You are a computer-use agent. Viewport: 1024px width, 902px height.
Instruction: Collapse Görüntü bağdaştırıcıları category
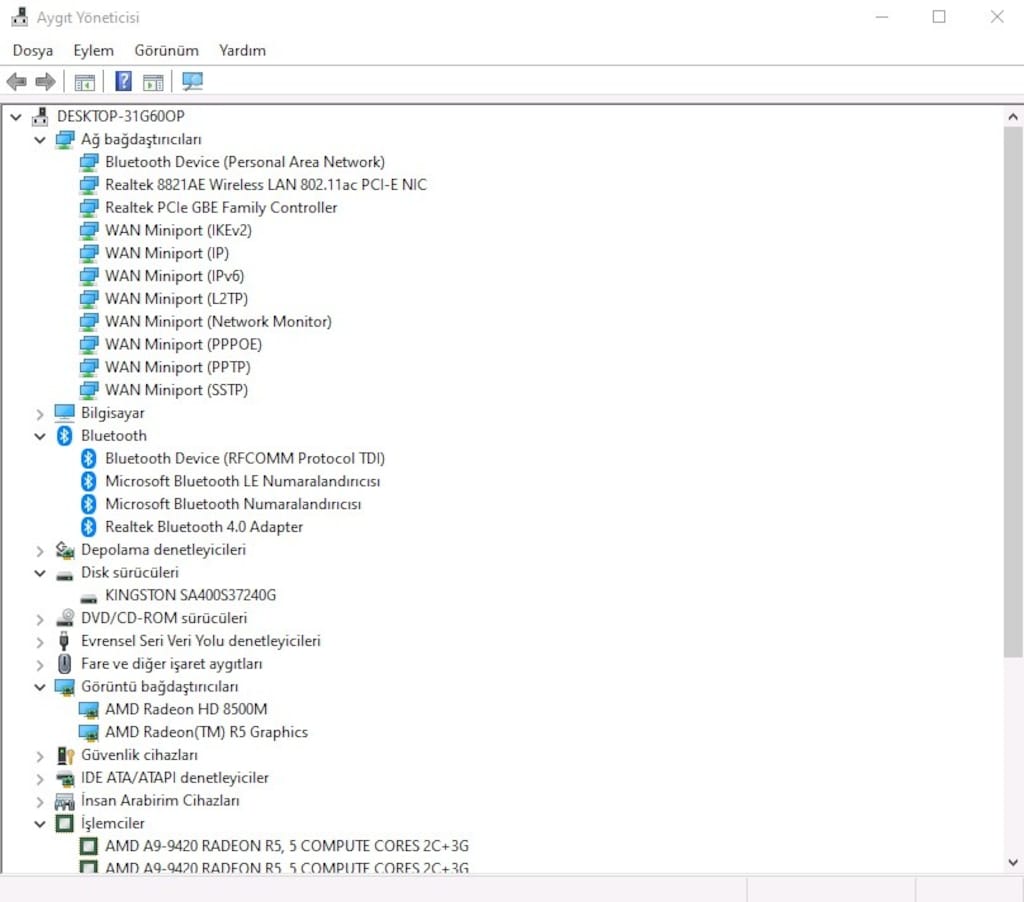pos(40,687)
